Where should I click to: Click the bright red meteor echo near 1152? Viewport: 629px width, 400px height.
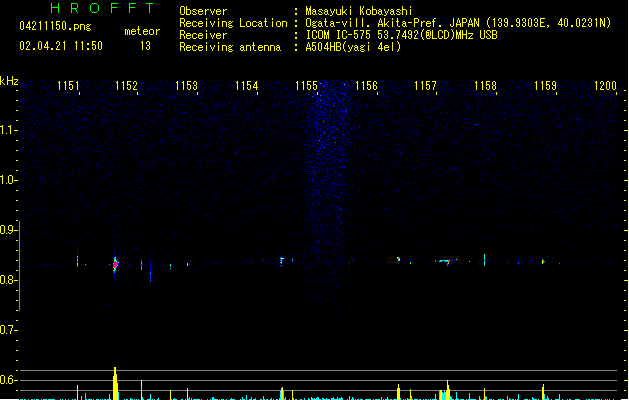click(x=115, y=264)
